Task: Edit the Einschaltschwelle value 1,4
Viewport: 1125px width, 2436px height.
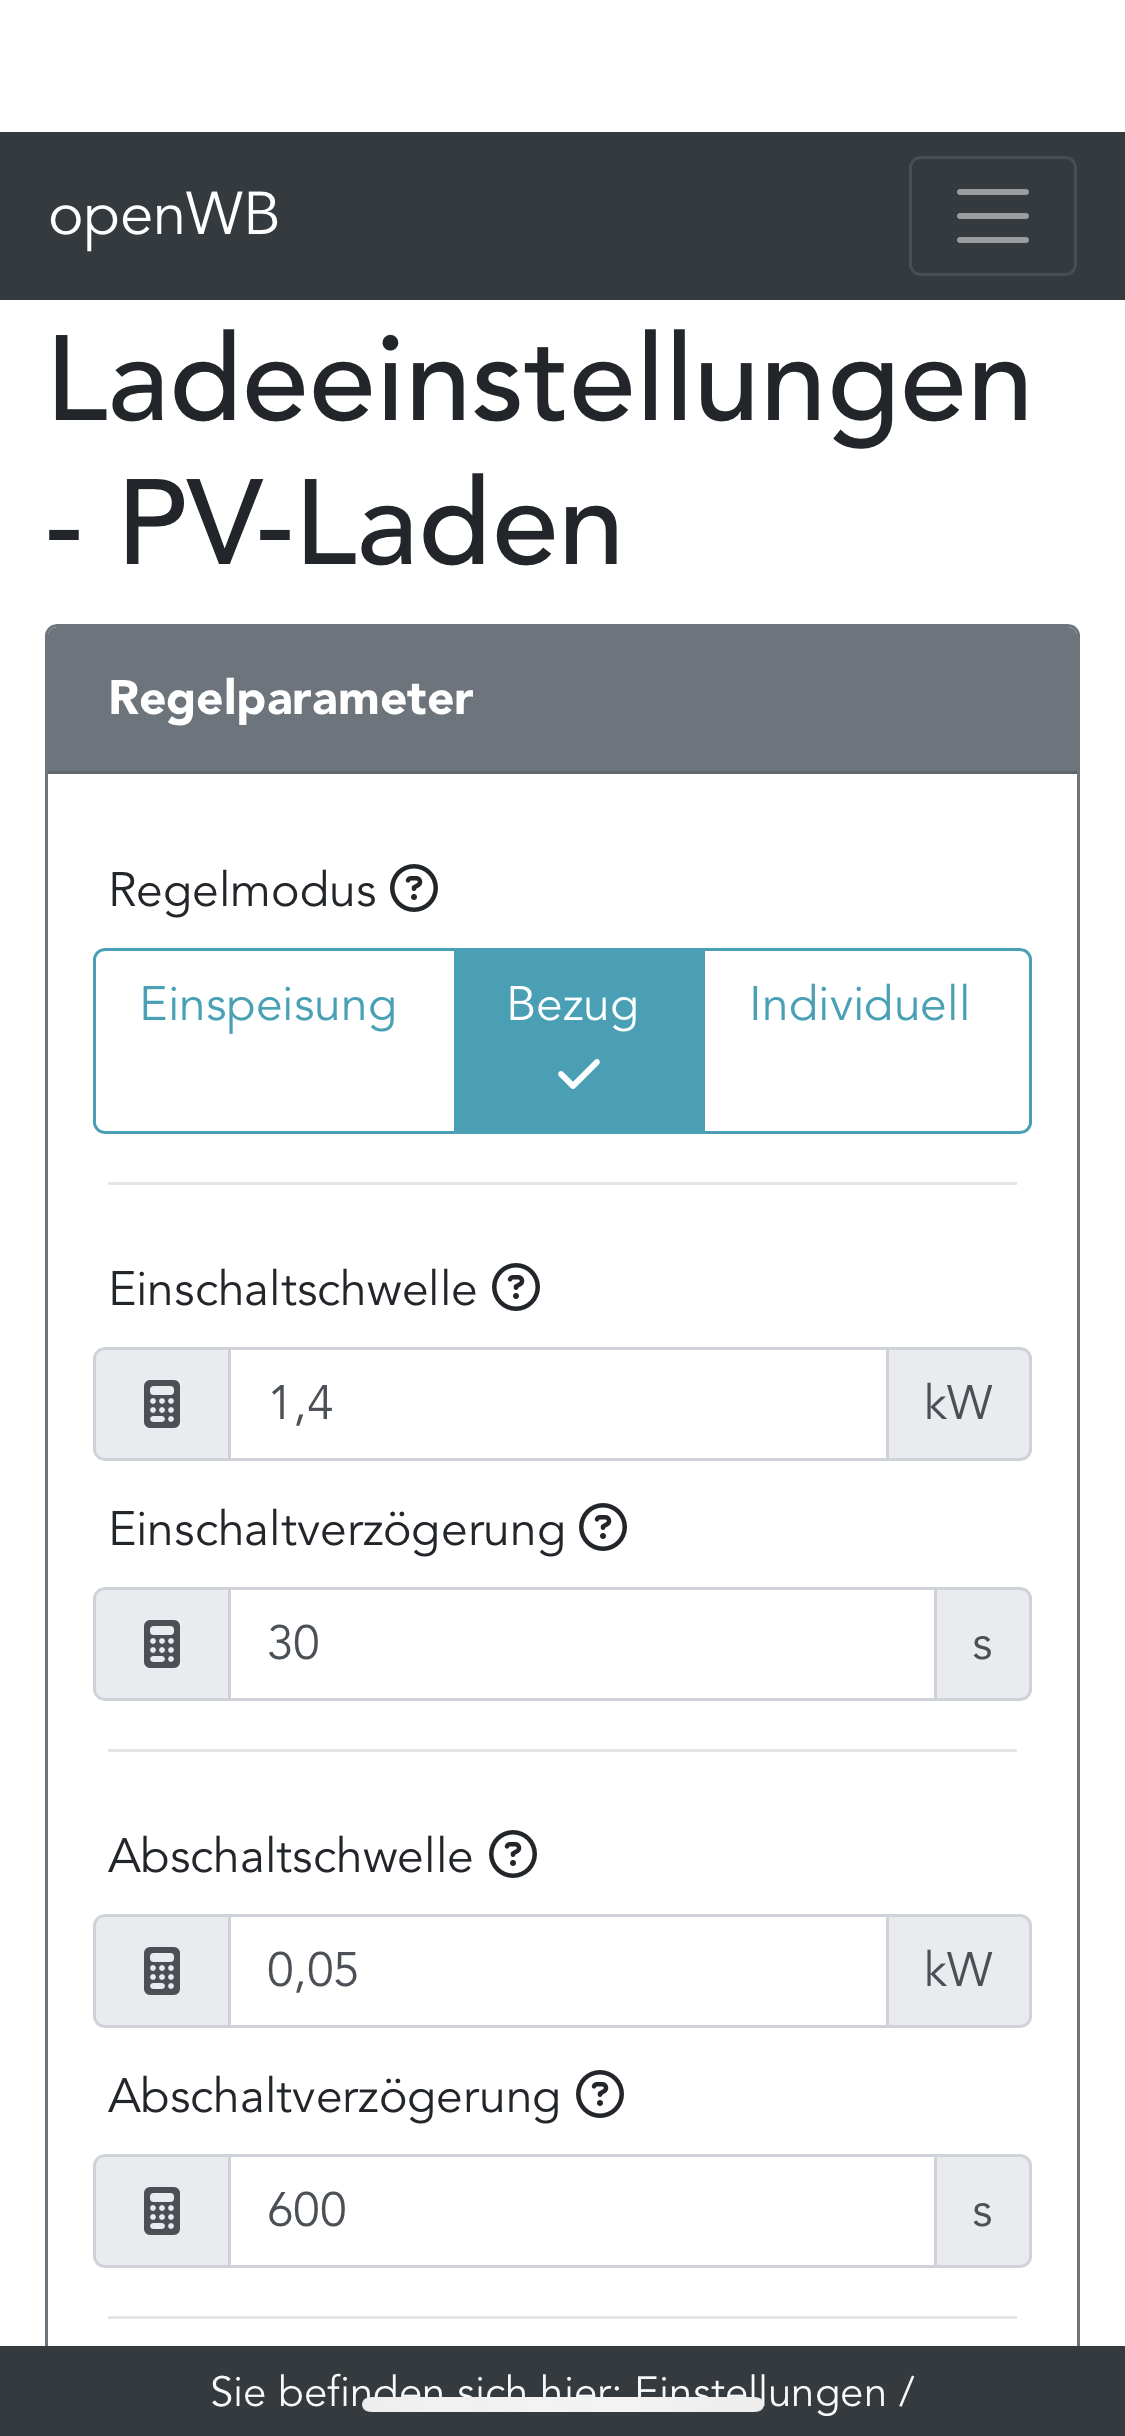Action: click(x=558, y=1404)
